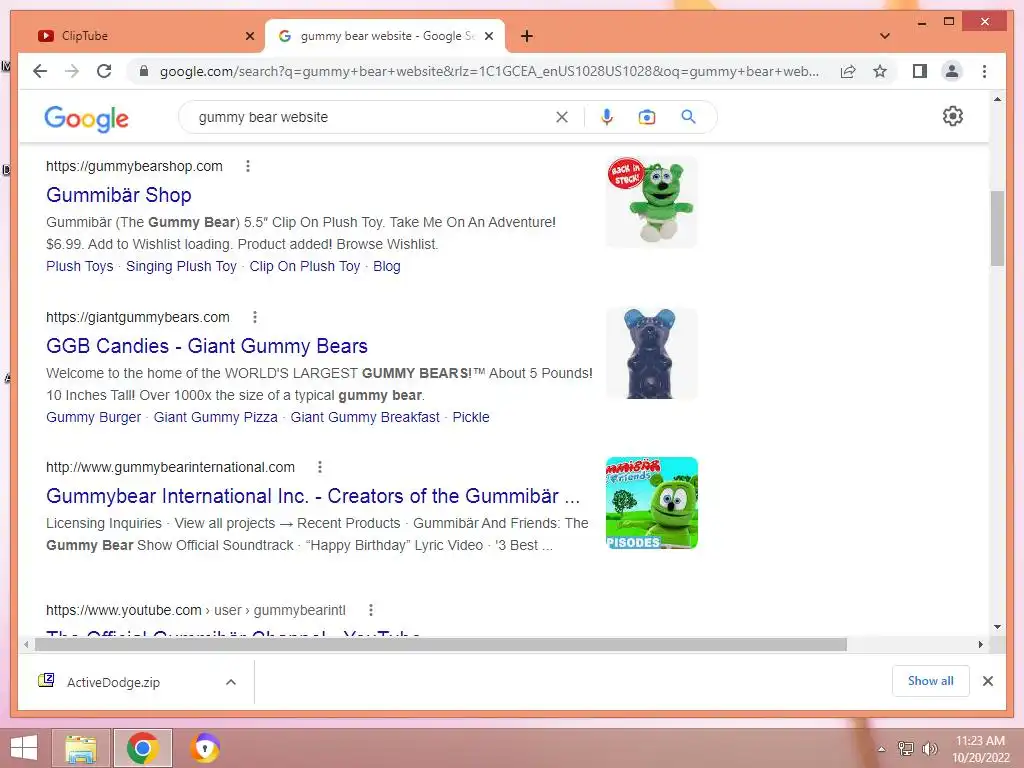Click in the Google search input field

click(372, 117)
